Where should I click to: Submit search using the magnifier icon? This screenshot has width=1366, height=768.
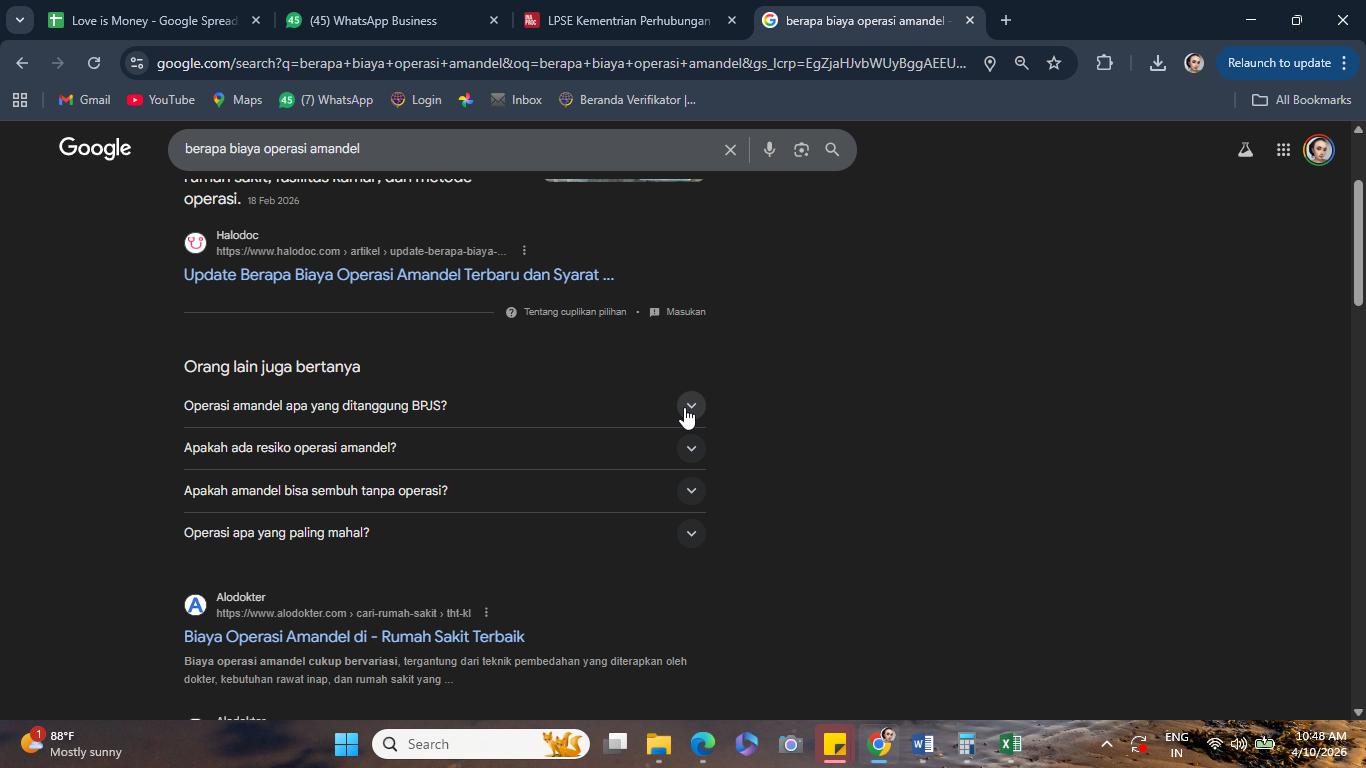[x=832, y=150]
